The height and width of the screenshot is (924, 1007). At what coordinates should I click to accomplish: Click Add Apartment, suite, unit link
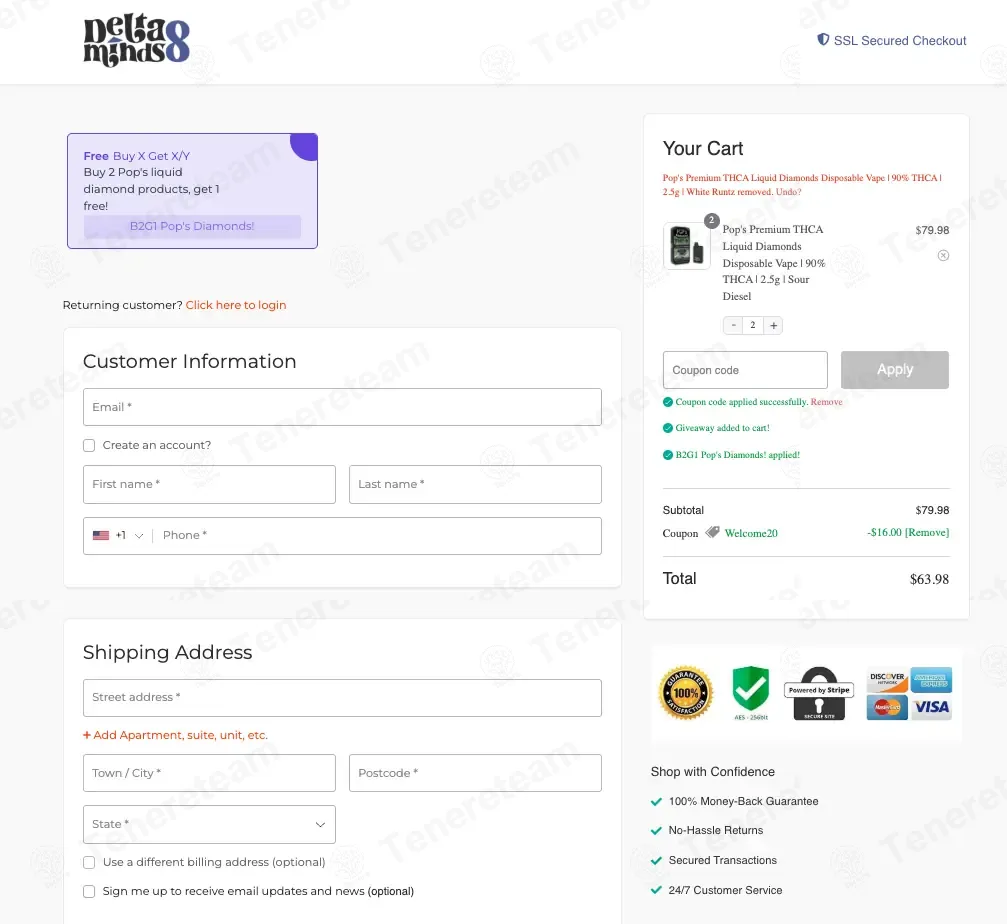tap(175, 735)
